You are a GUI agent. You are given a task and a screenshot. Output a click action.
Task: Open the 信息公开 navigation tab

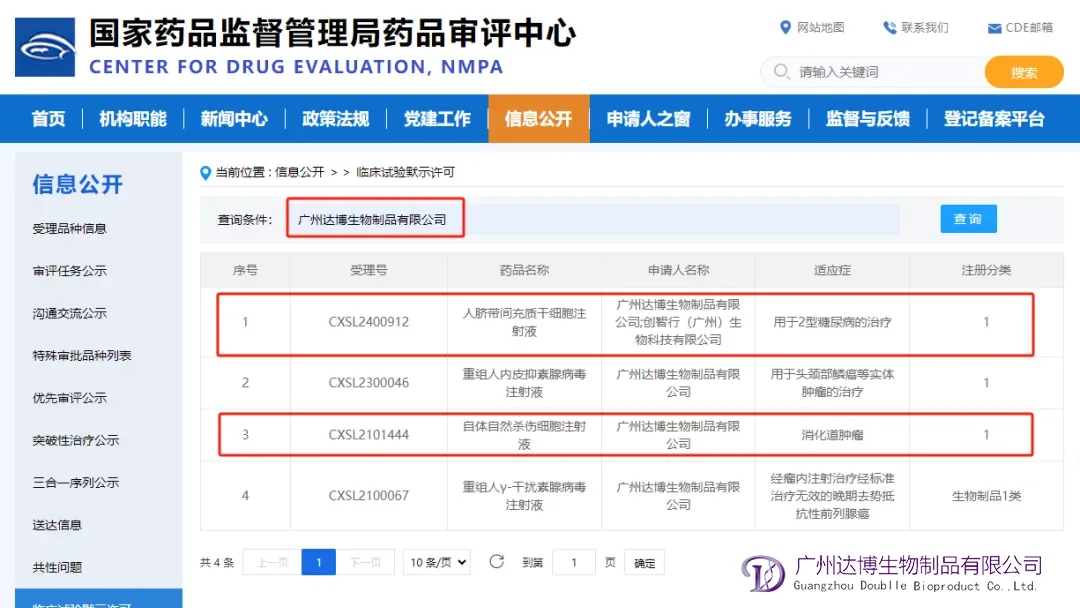(538, 119)
